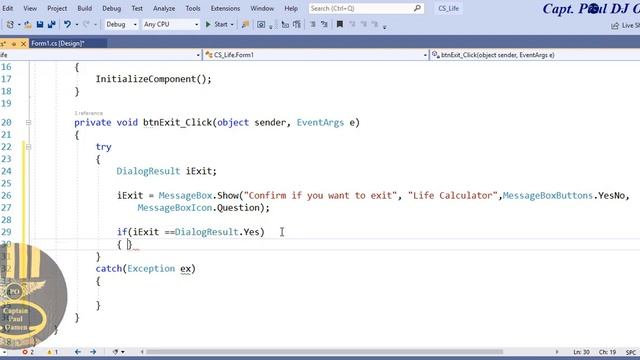
Task: Click the search magnifier icon
Action: 417,8
